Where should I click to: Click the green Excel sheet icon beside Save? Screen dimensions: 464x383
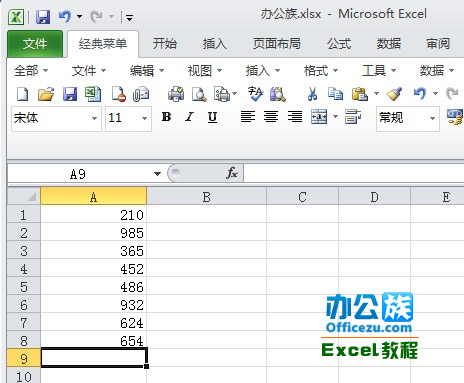click(x=93, y=94)
